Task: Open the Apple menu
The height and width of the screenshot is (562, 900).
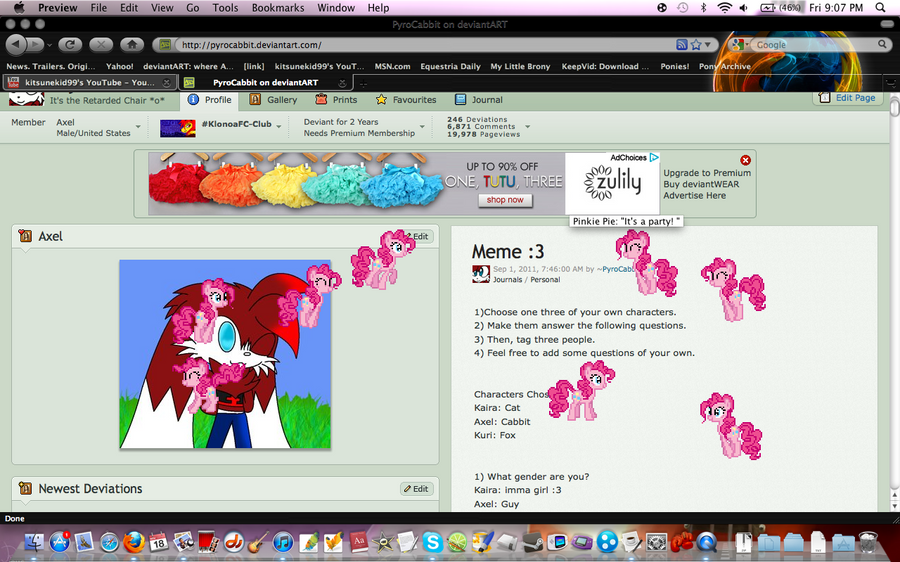Action: (19, 7)
